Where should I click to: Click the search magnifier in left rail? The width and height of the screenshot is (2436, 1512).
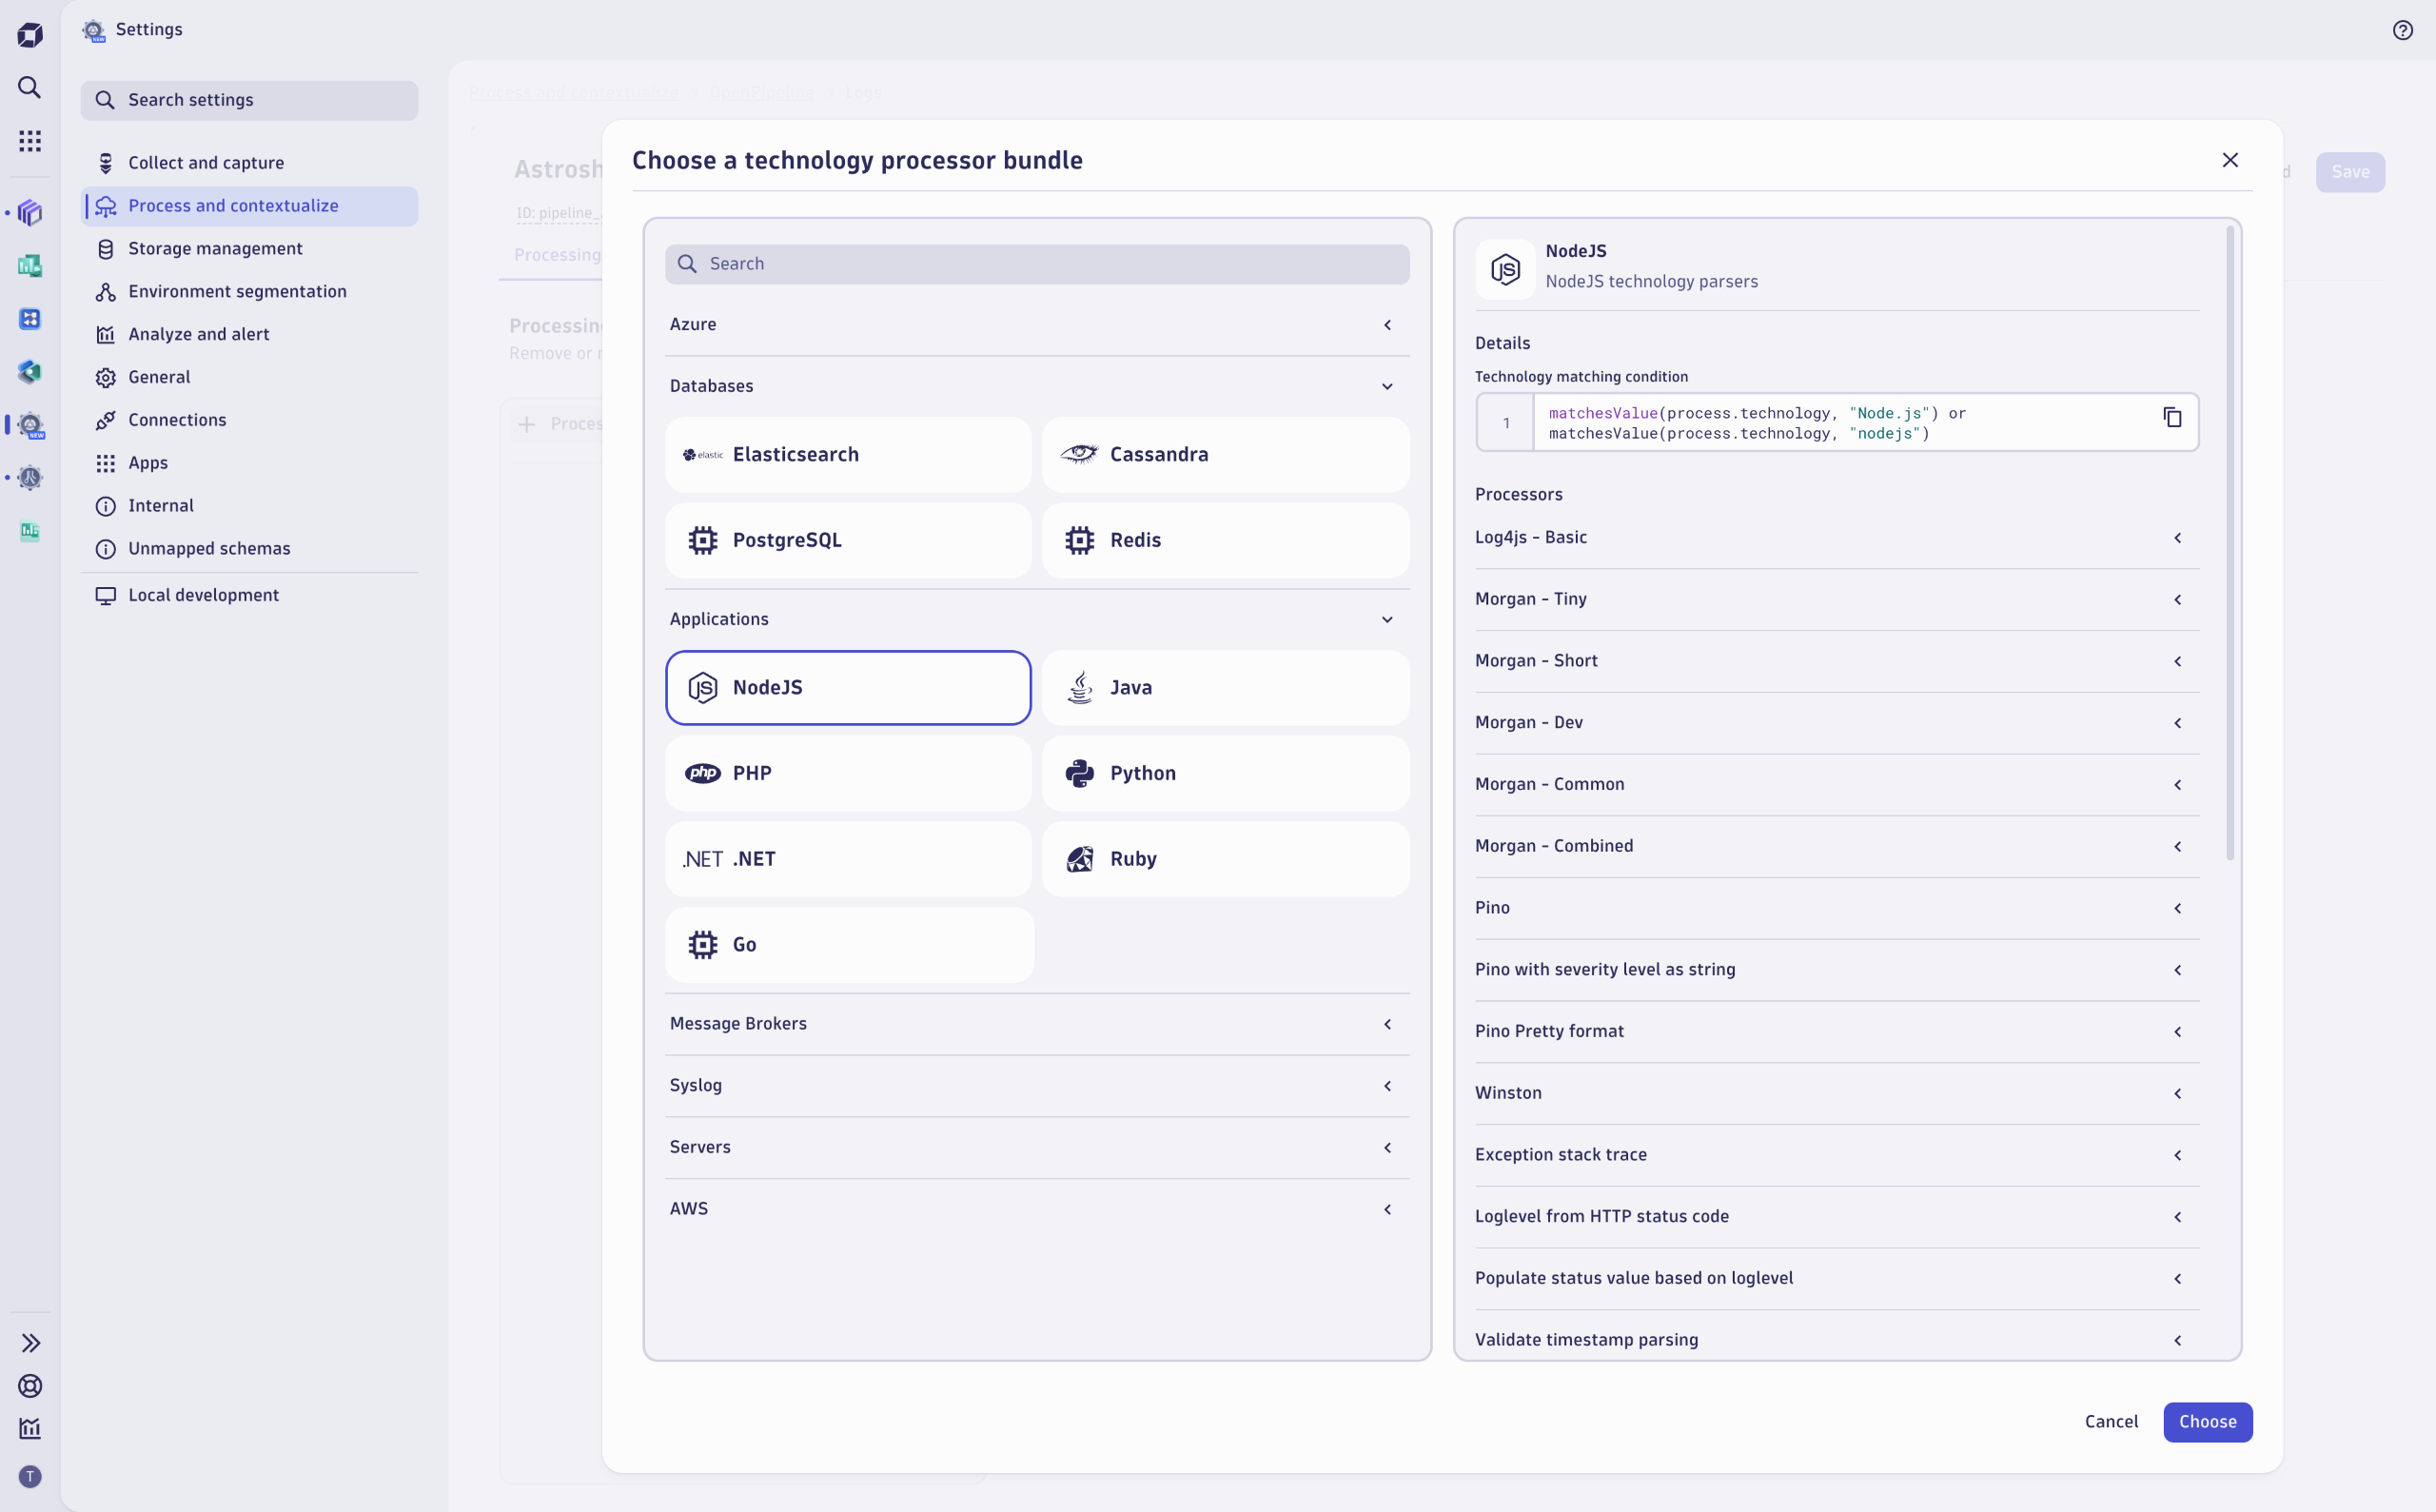pyautogui.click(x=30, y=88)
